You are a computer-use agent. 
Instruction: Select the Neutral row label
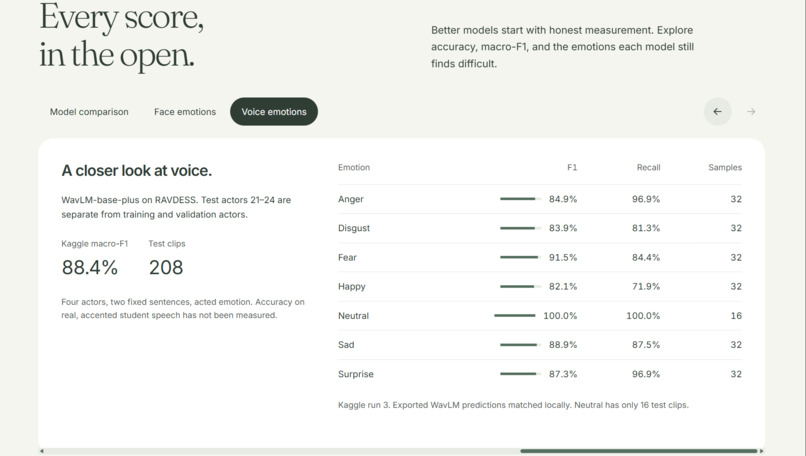tap(353, 316)
